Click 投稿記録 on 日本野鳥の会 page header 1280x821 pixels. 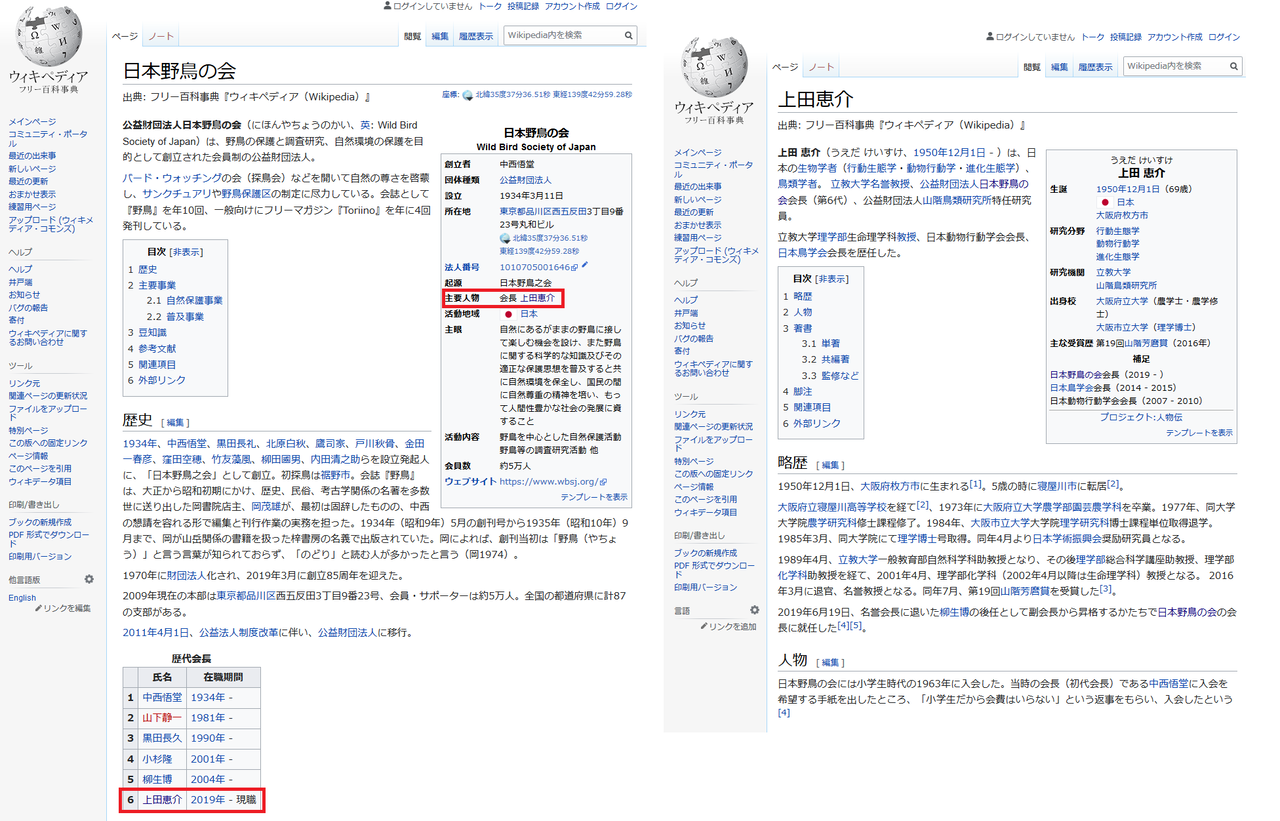524,6
